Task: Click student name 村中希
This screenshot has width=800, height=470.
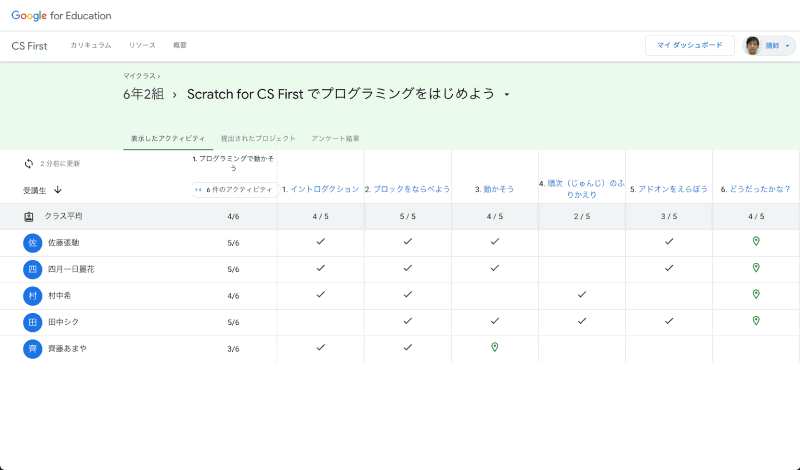Action: (x=60, y=296)
